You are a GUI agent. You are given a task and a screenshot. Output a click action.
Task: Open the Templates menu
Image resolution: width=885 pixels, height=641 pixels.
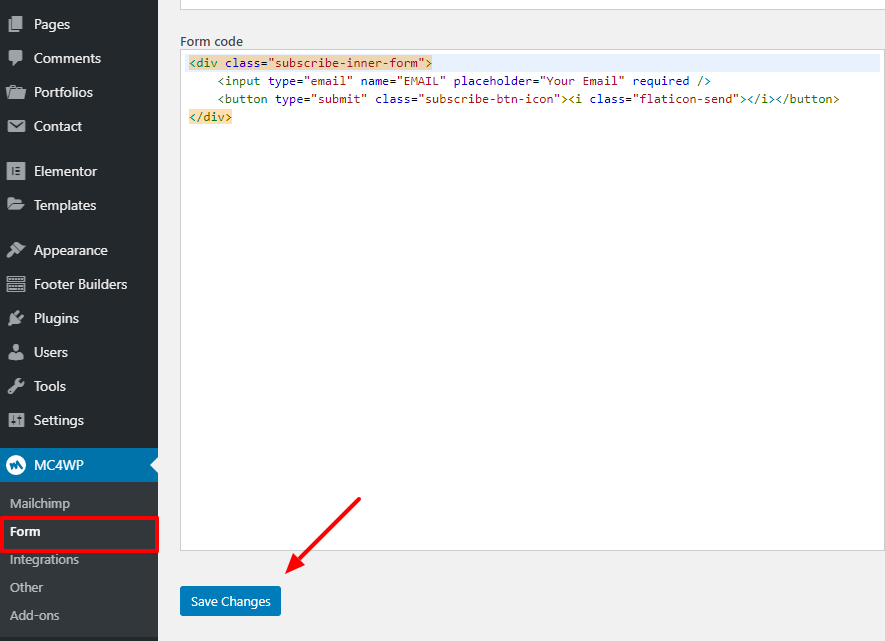pos(65,205)
